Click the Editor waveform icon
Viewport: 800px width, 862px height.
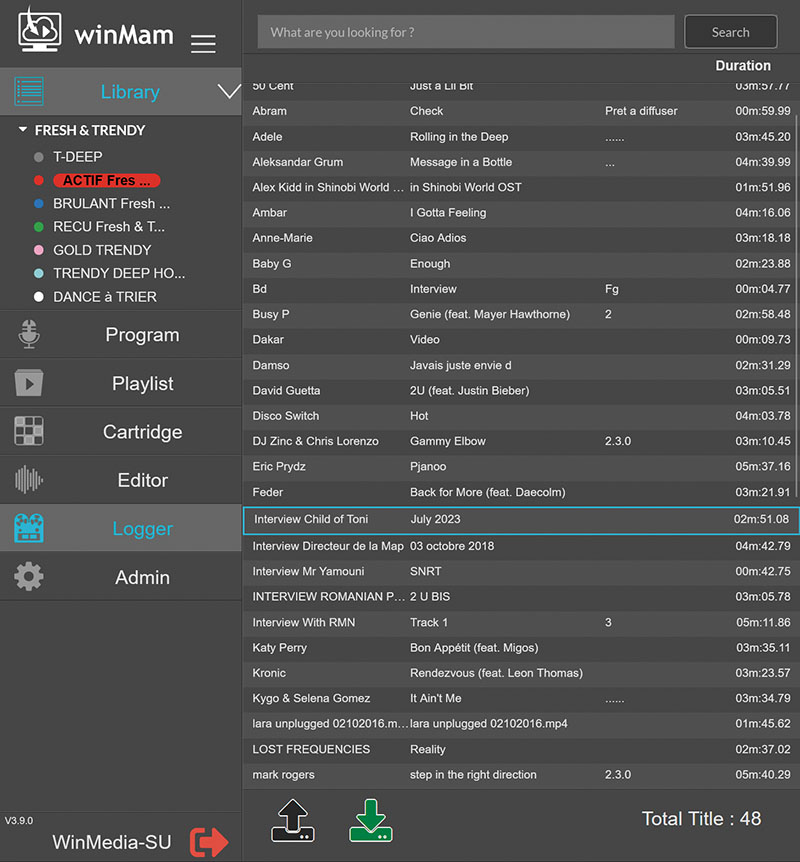(29, 480)
